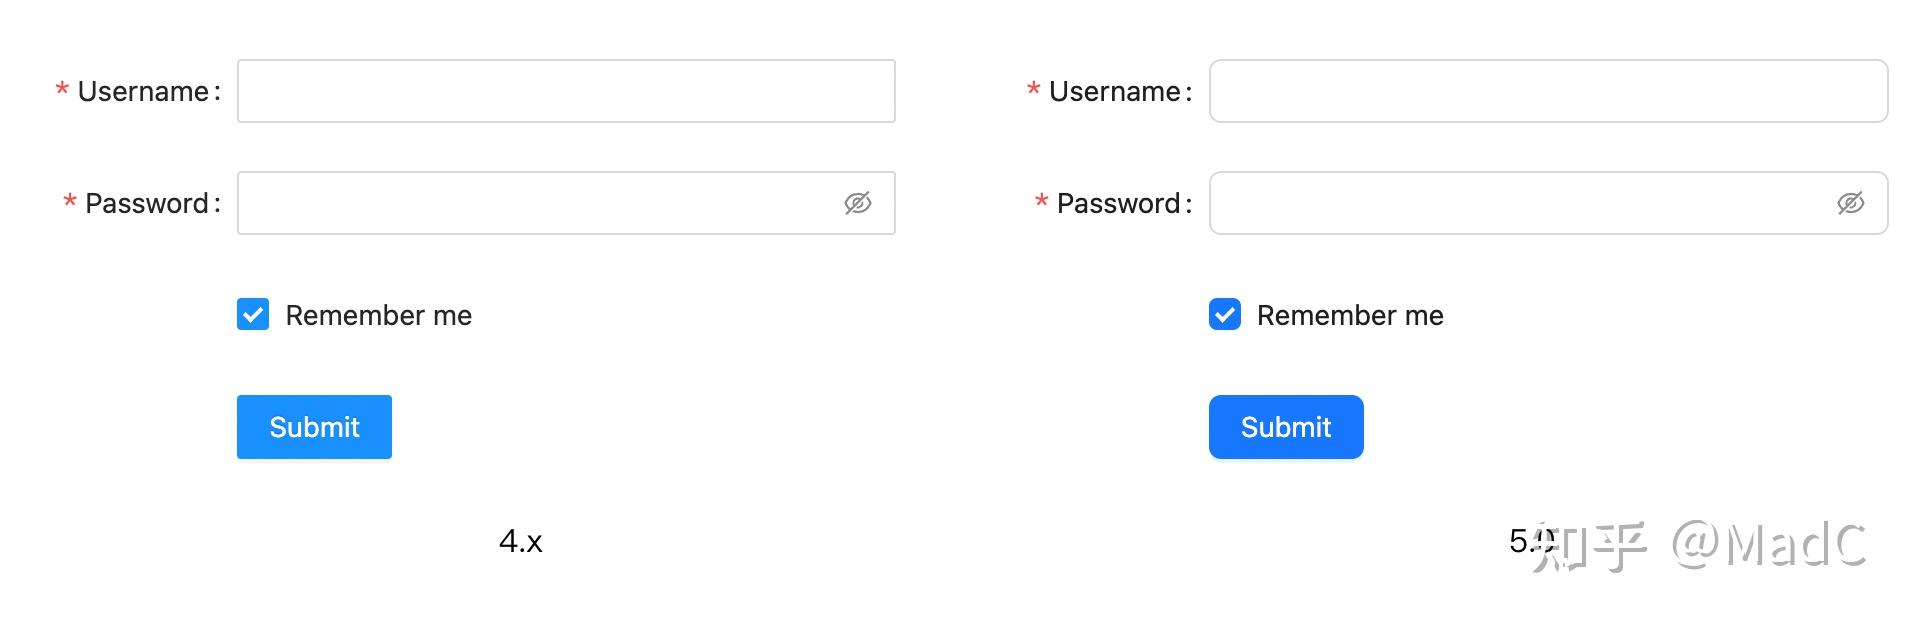Image resolution: width=1915 pixels, height=623 pixels.
Task: Click the @MadC watermark text
Action: [1769, 545]
